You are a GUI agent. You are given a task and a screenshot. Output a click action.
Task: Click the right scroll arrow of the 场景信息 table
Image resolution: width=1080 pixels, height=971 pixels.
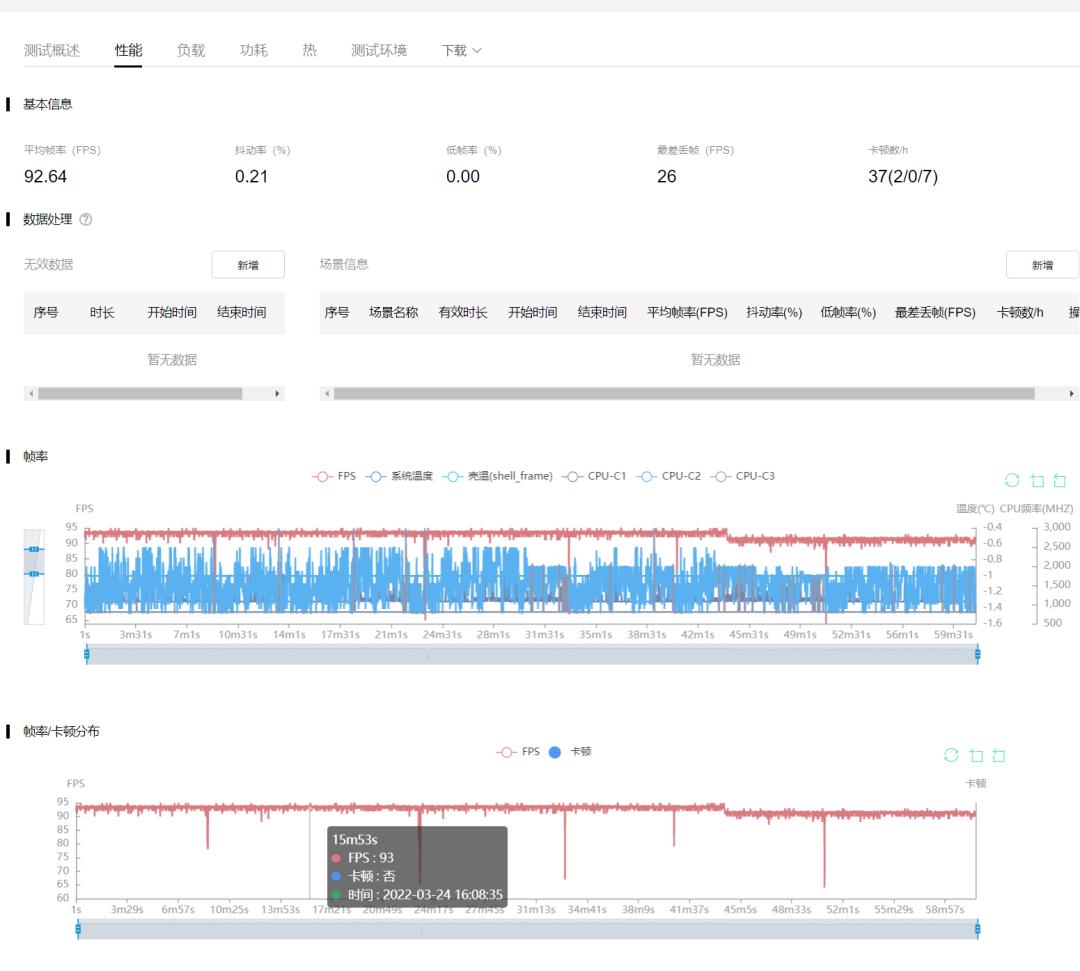tap(1072, 394)
